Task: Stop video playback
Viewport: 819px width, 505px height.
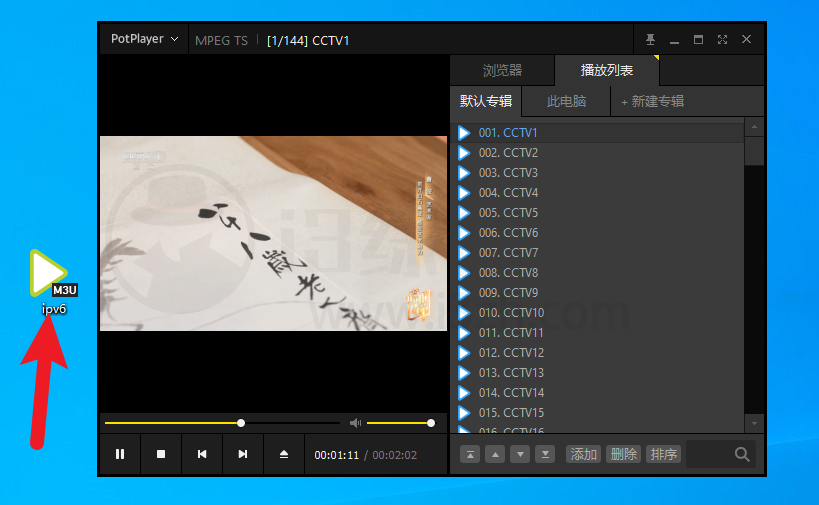Action: 161,454
